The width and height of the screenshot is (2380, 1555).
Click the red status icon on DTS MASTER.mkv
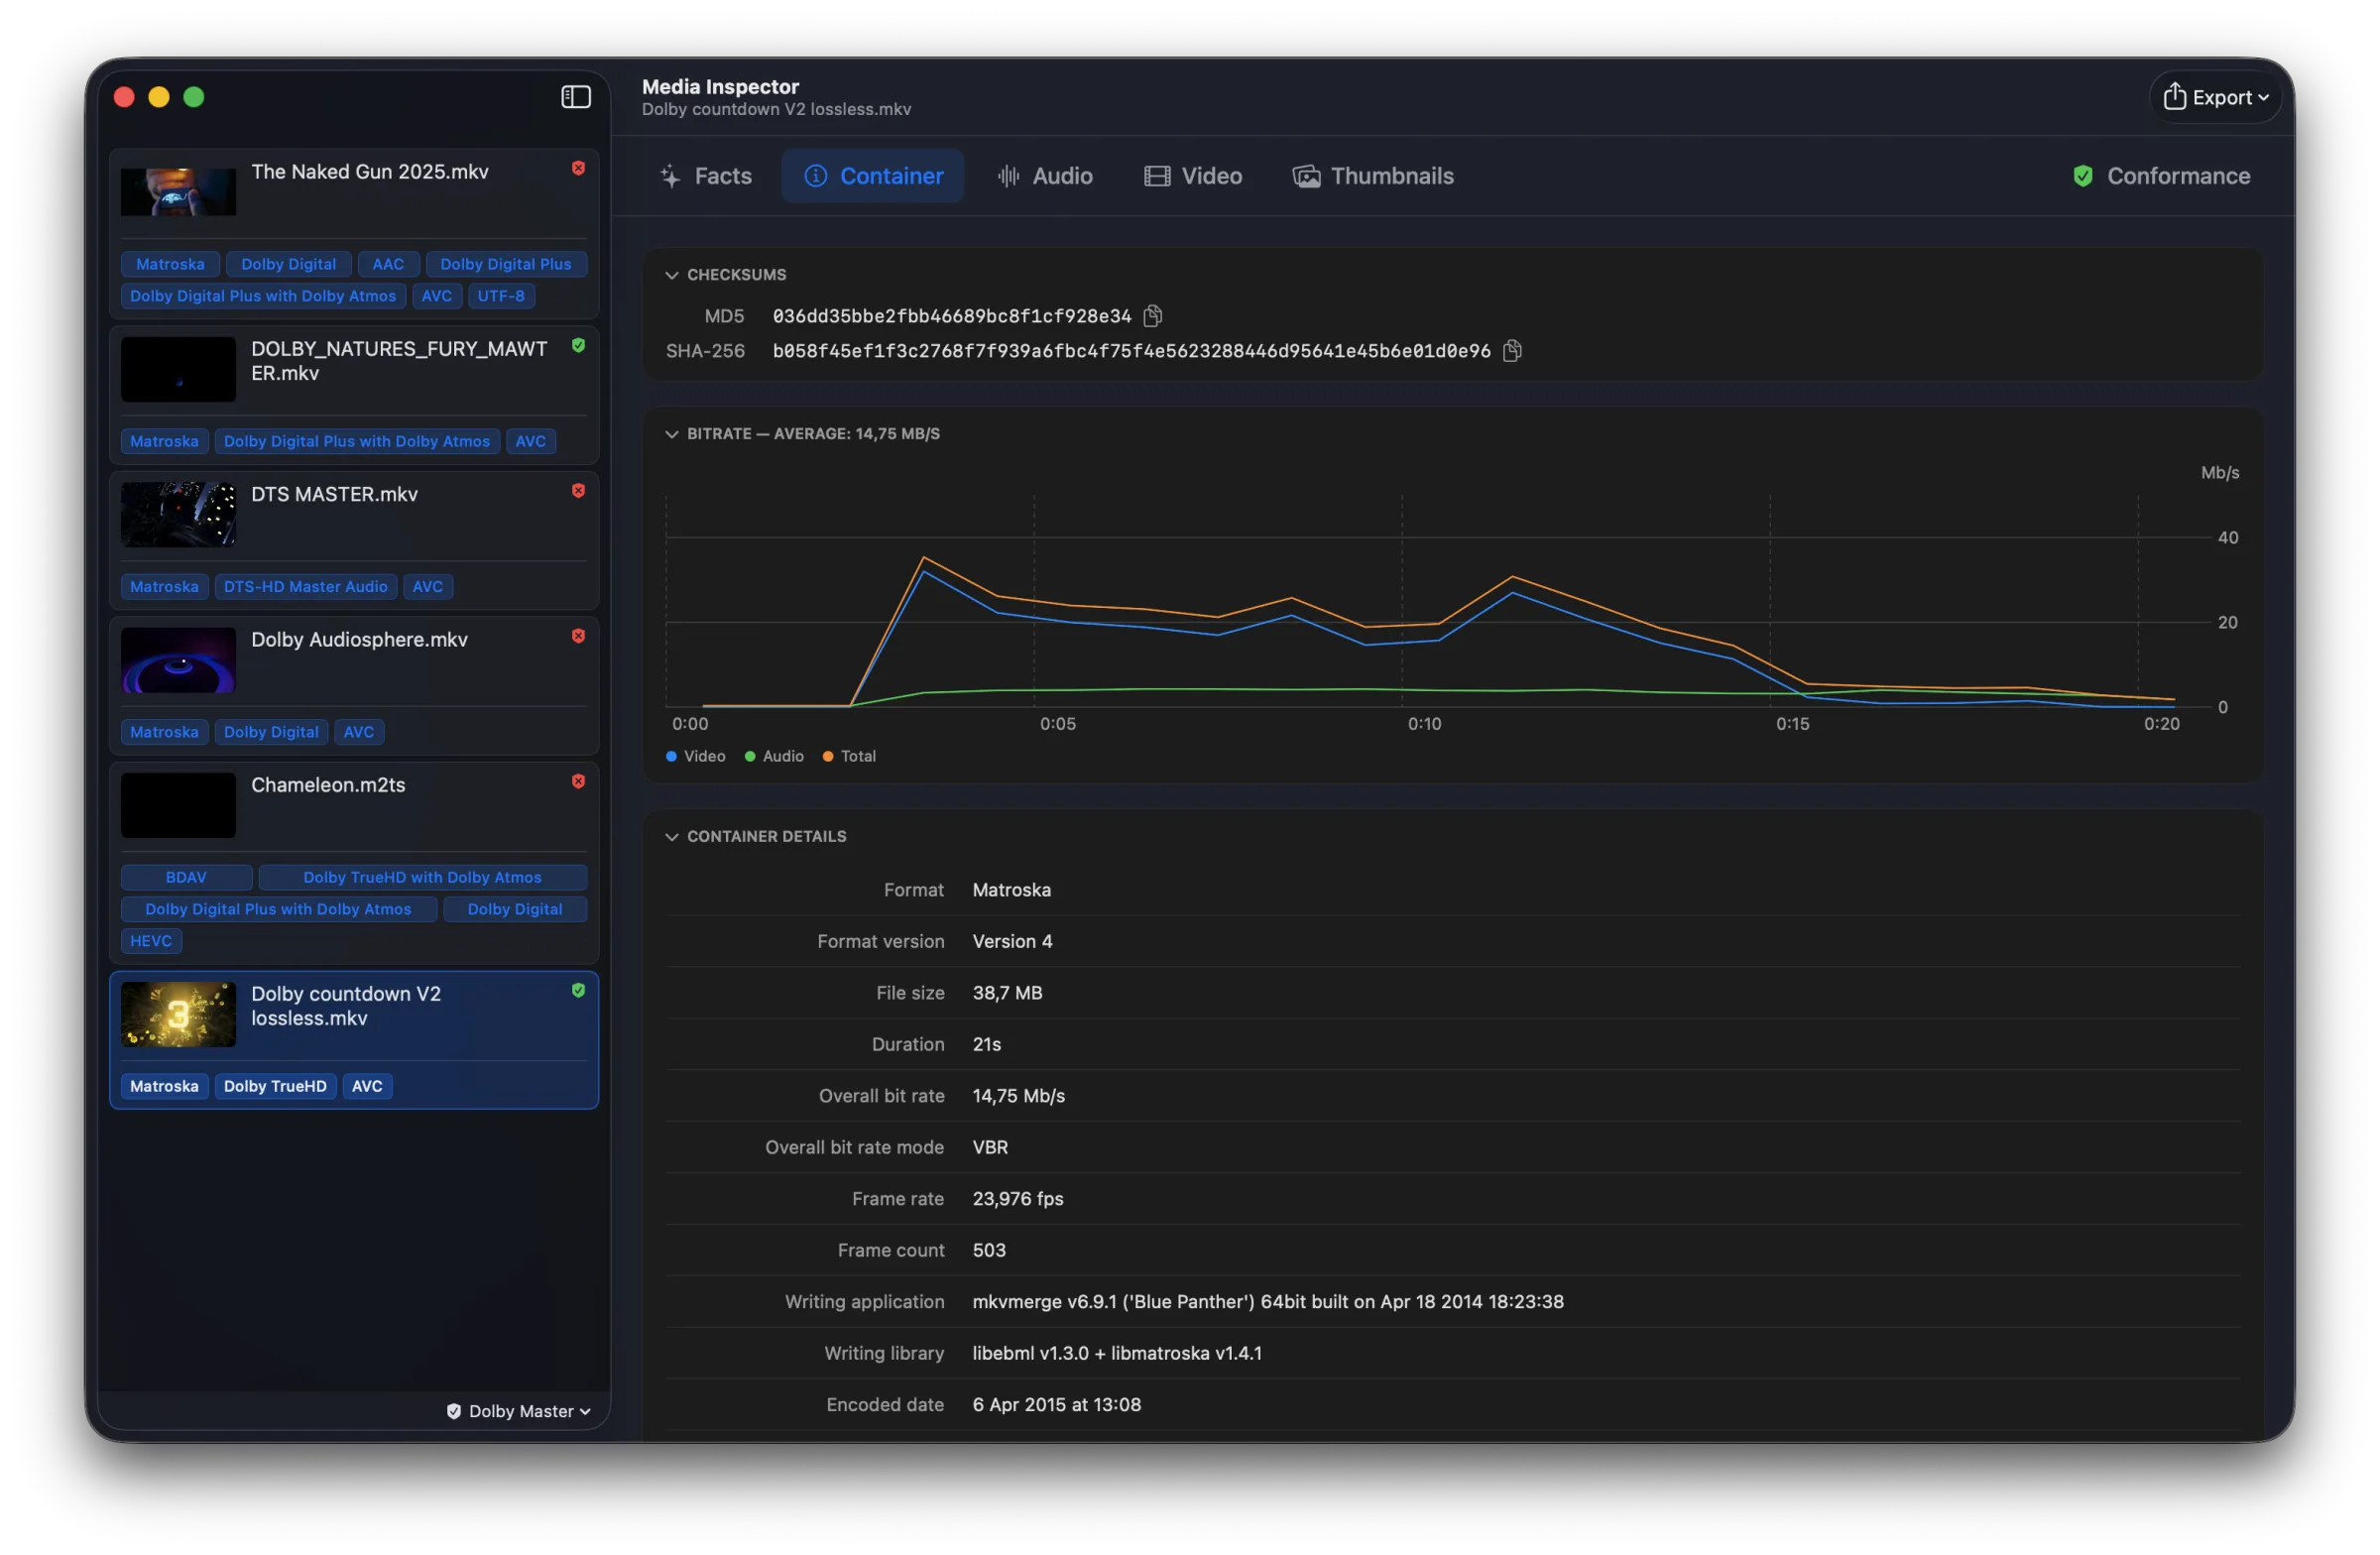(x=578, y=491)
